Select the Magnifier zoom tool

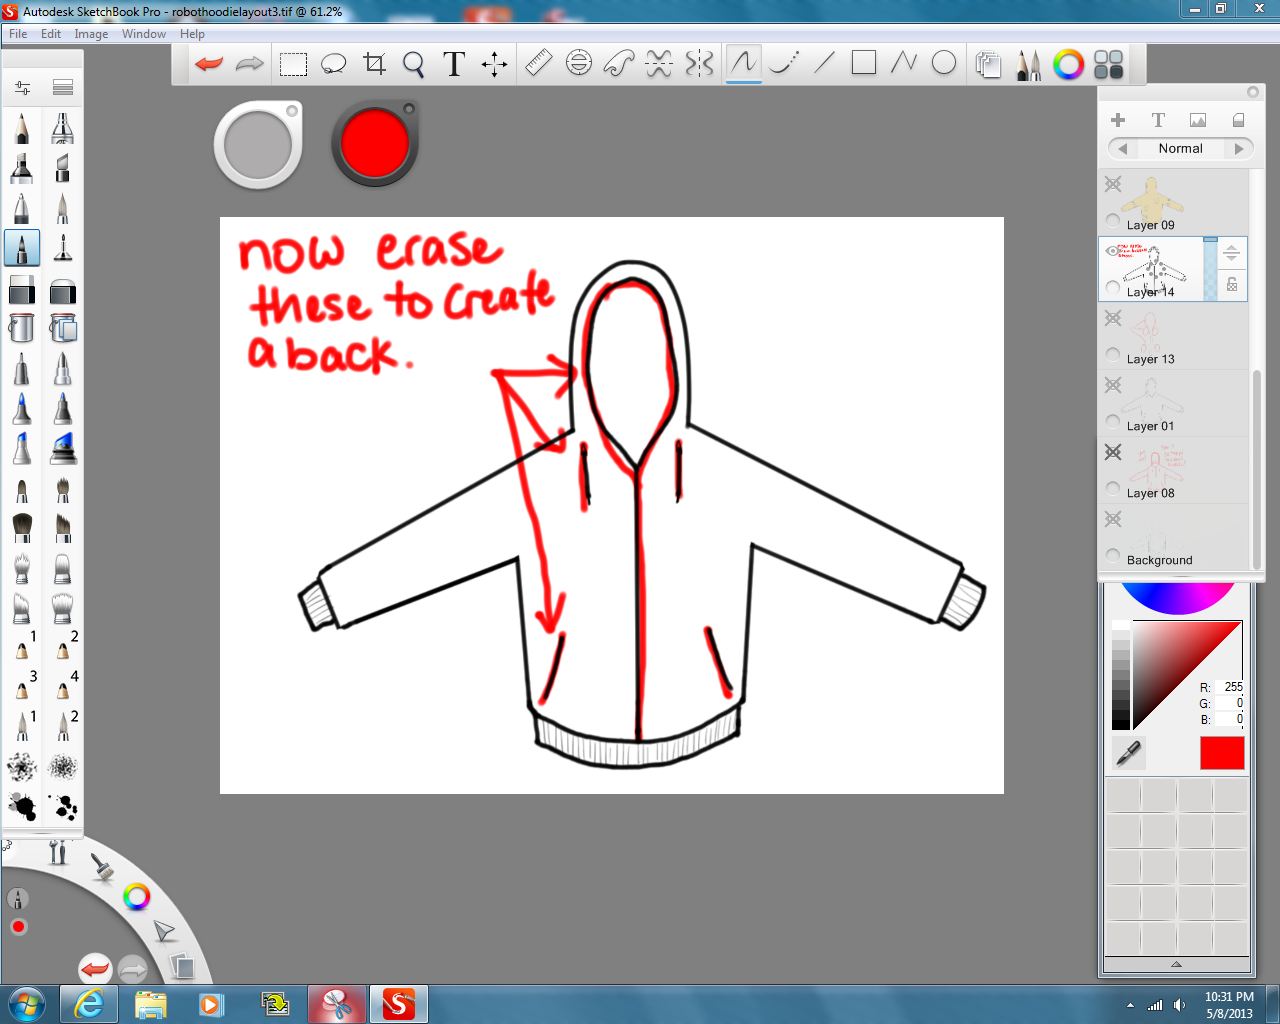[x=413, y=63]
